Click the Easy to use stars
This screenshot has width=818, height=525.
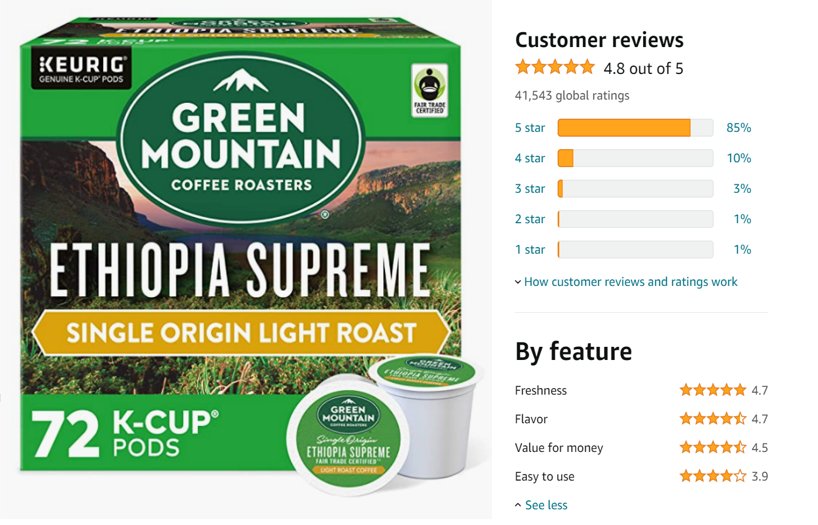[713, 476]
